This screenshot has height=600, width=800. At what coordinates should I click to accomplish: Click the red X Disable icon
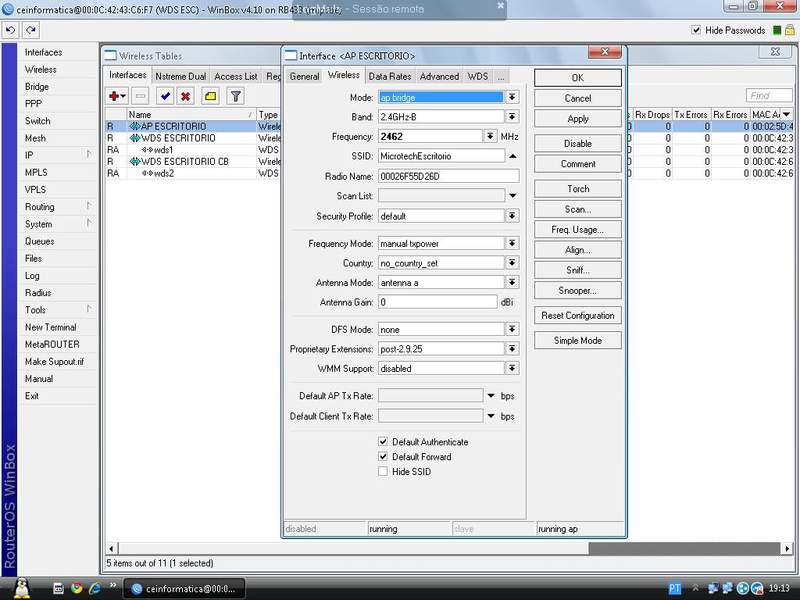click(185, 96)
